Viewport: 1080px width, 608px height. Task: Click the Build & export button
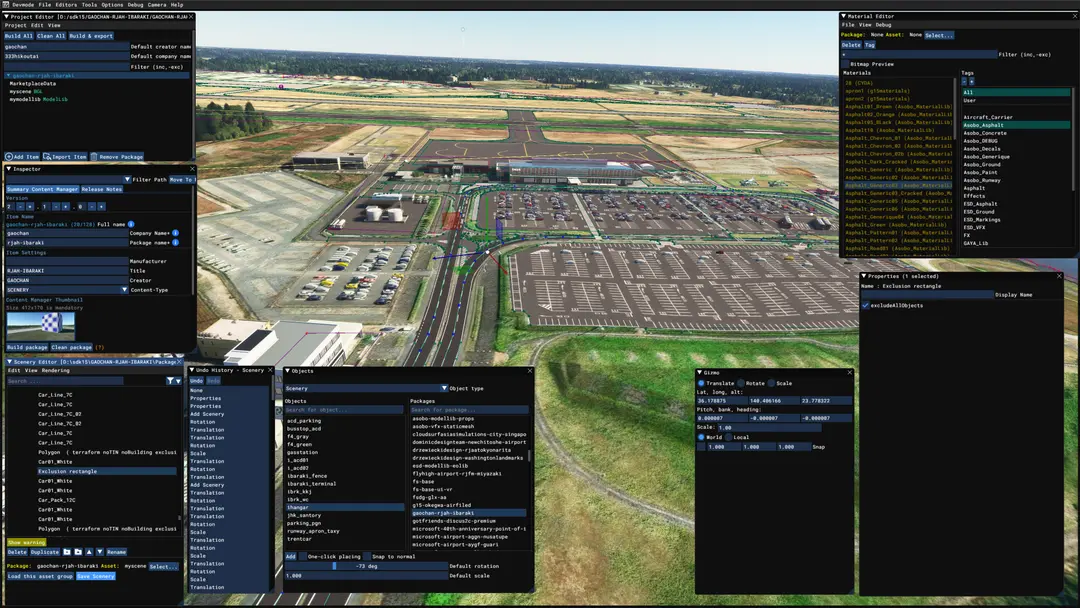click(x=91, y=36)
